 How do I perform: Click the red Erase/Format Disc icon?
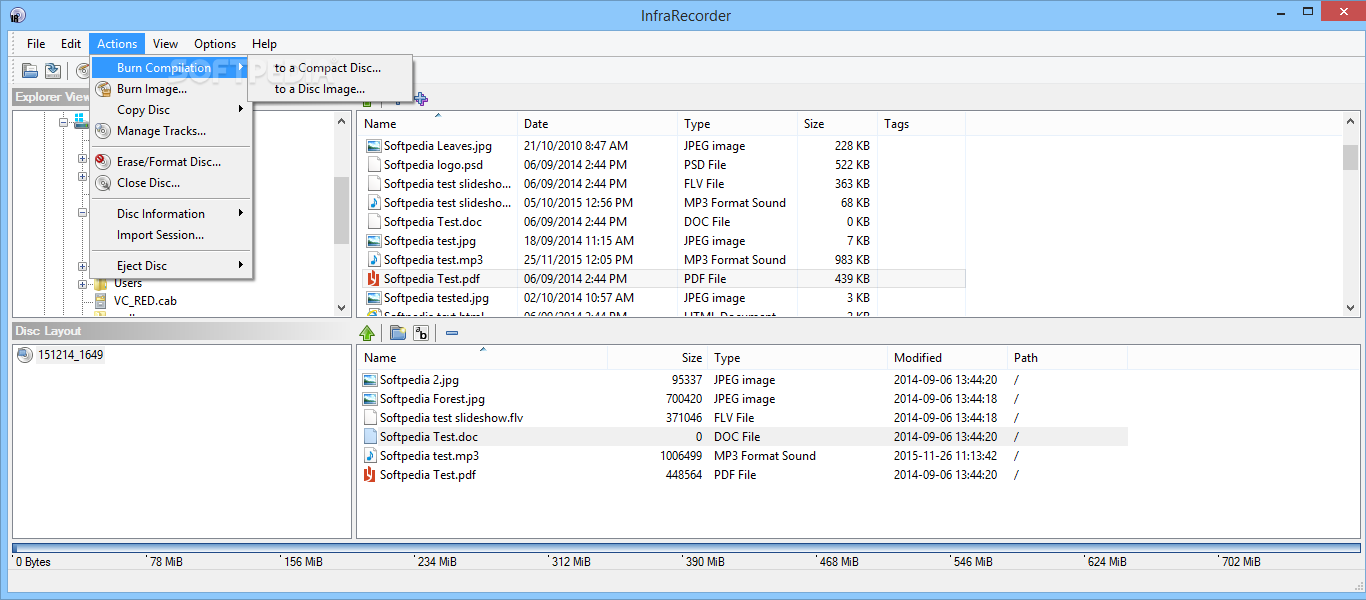pyautogui.click(x=102, y=162)
